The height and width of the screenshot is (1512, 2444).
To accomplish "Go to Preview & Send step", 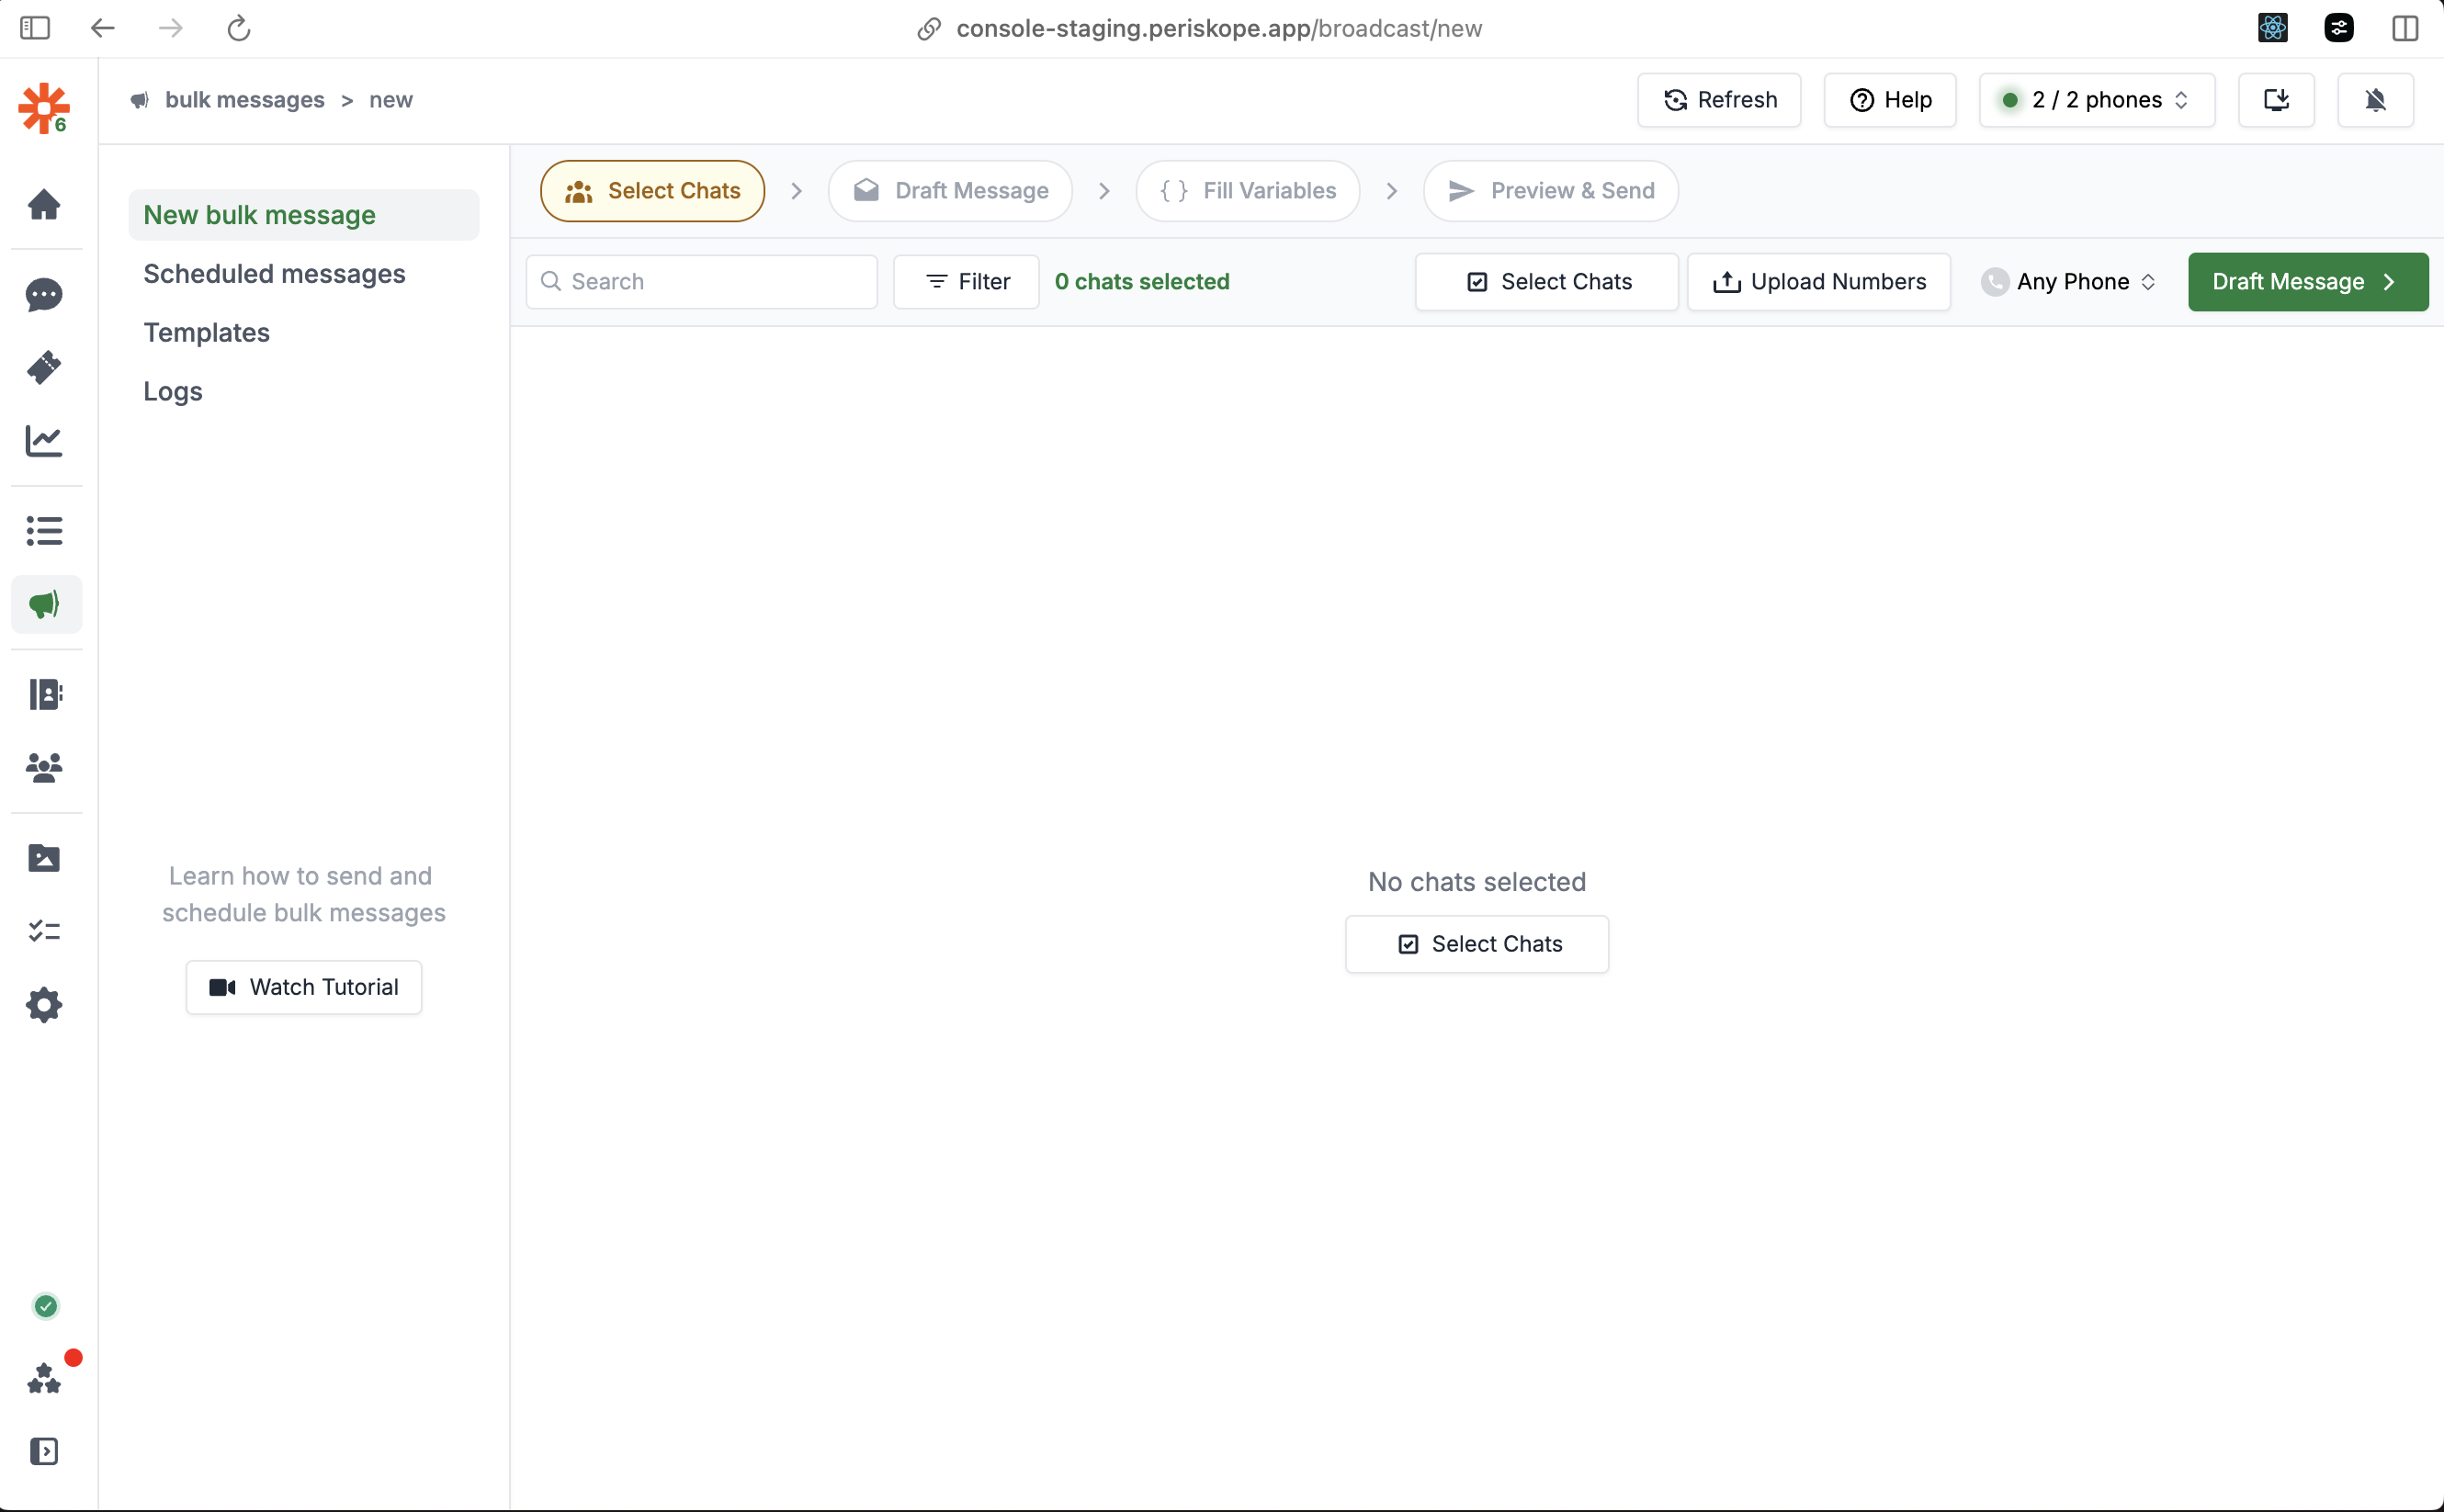I will tap(1551, 191).
